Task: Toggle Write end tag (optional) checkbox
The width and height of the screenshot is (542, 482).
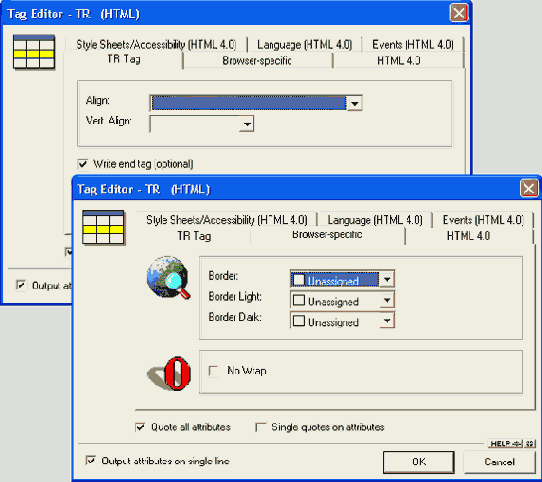Action: (83, 164)
